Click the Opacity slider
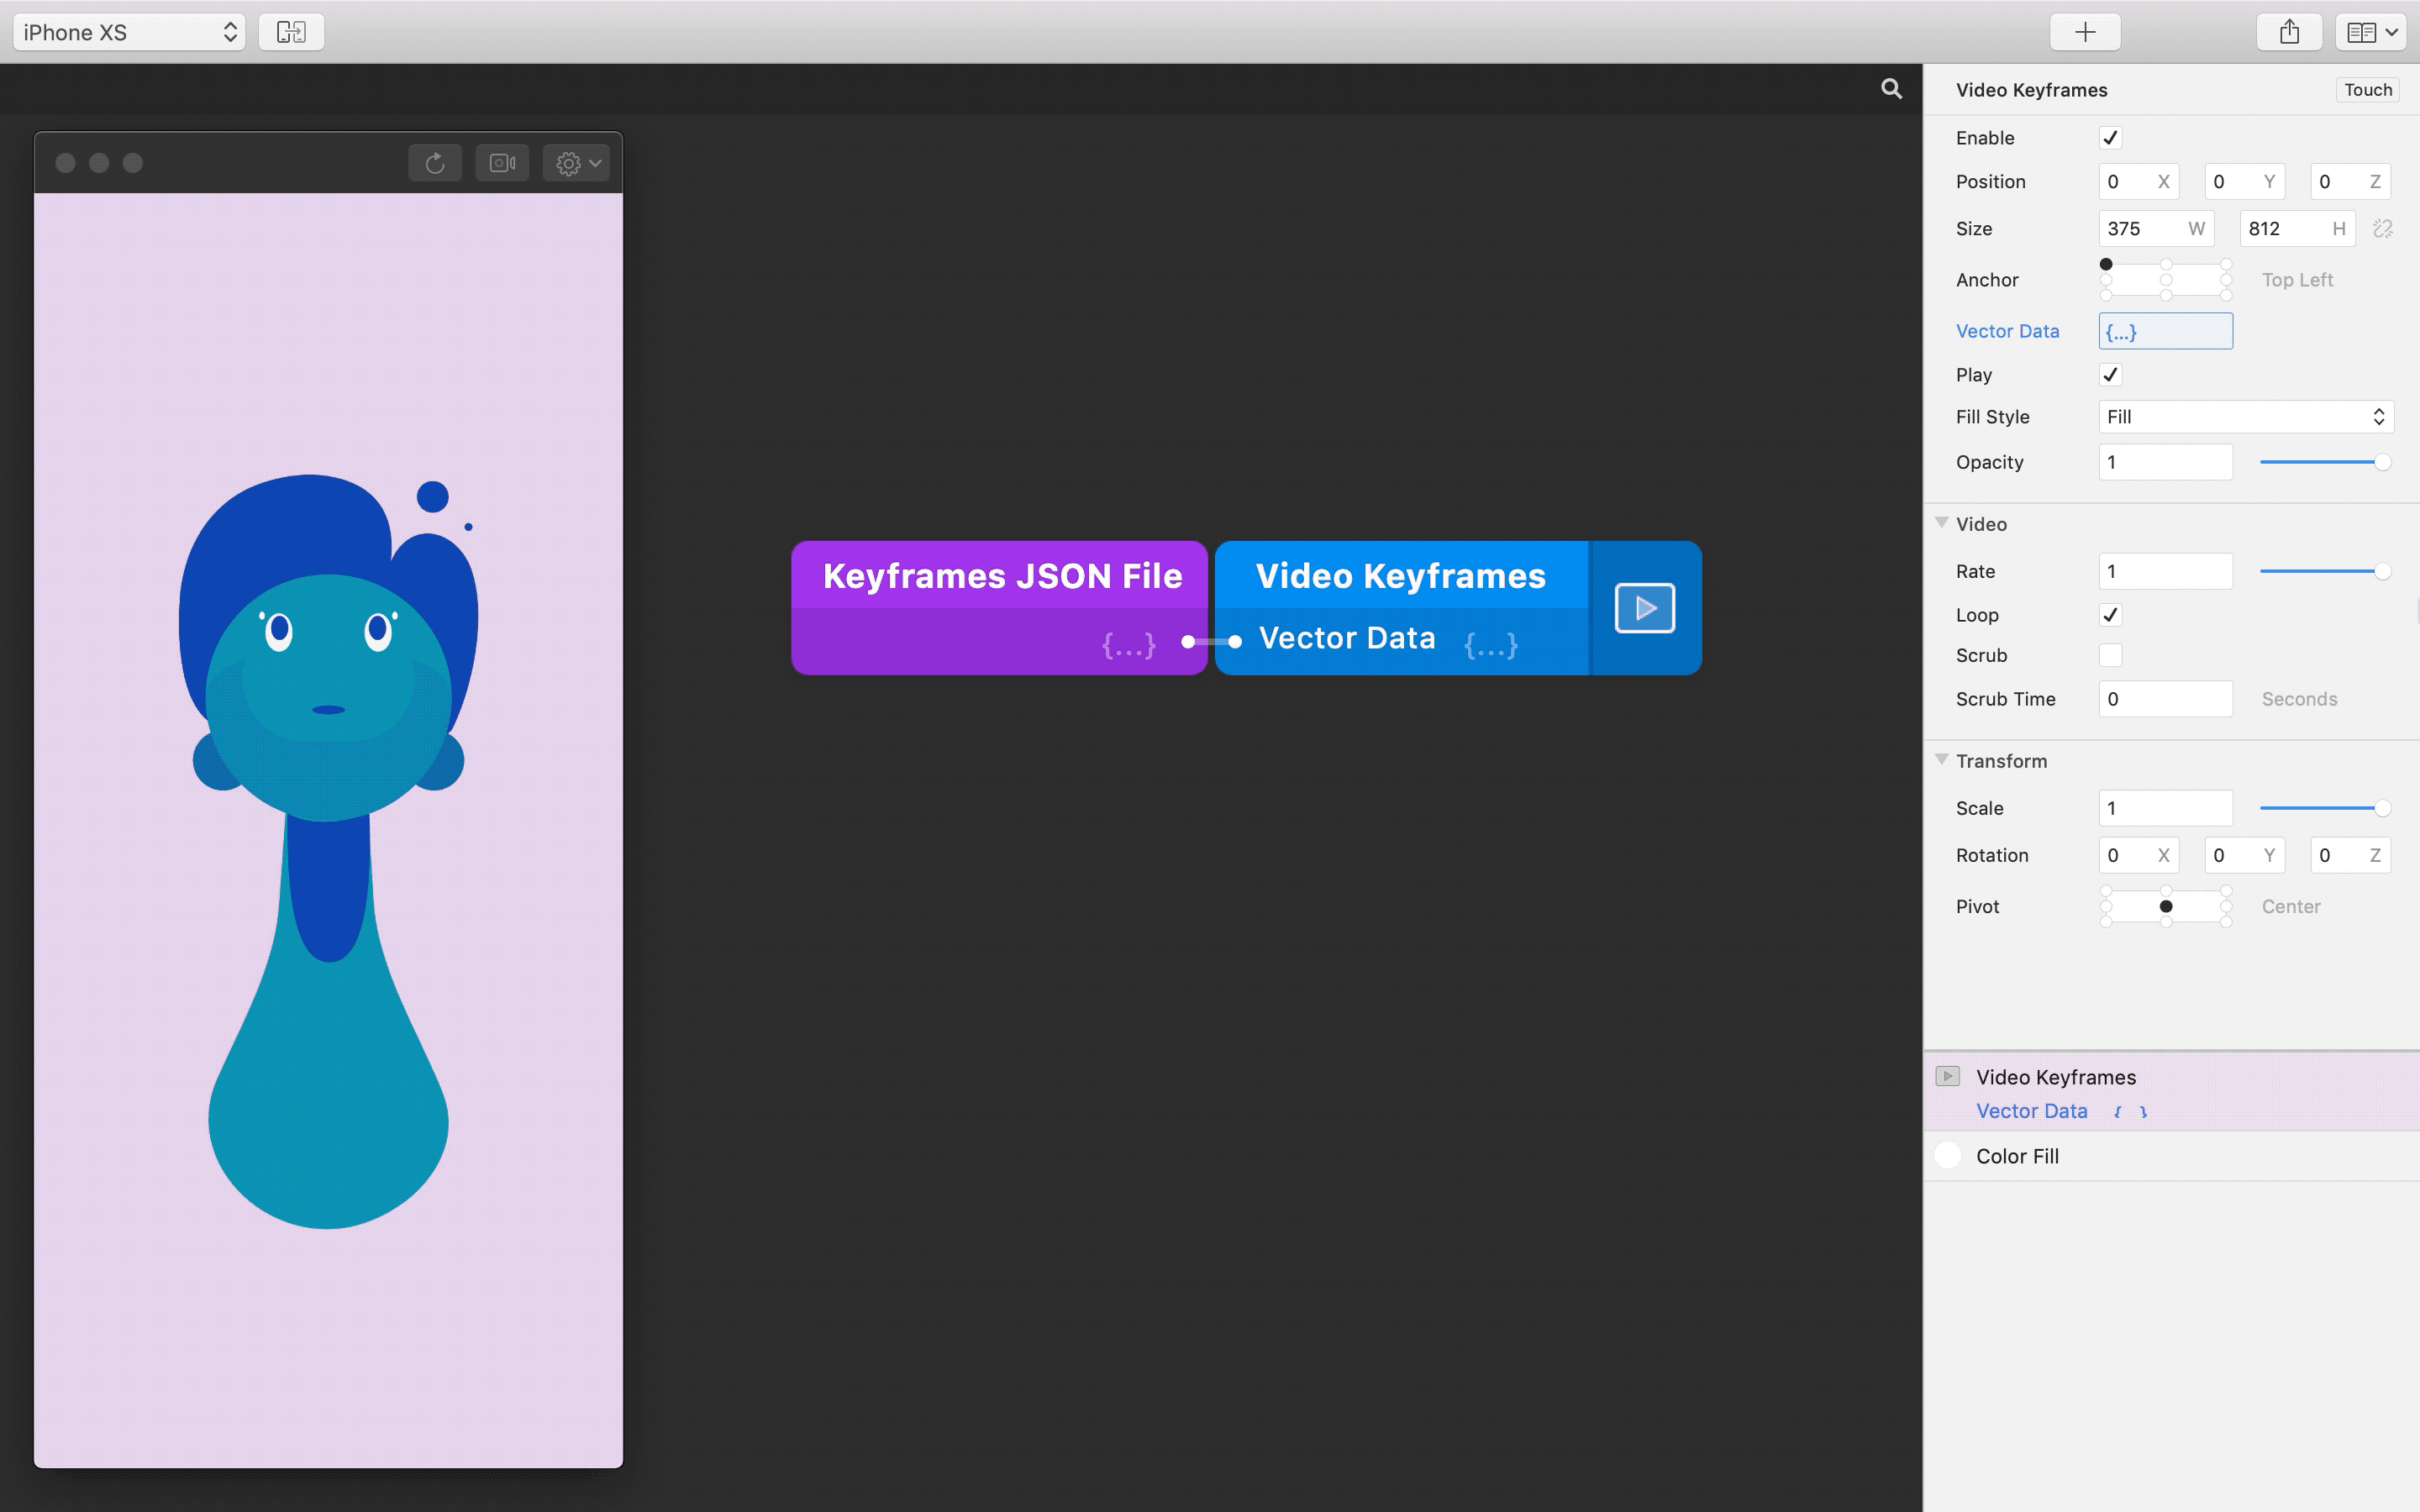Image resolution: width=2420 pixels, height=1512 pixels. [2324, 462]
